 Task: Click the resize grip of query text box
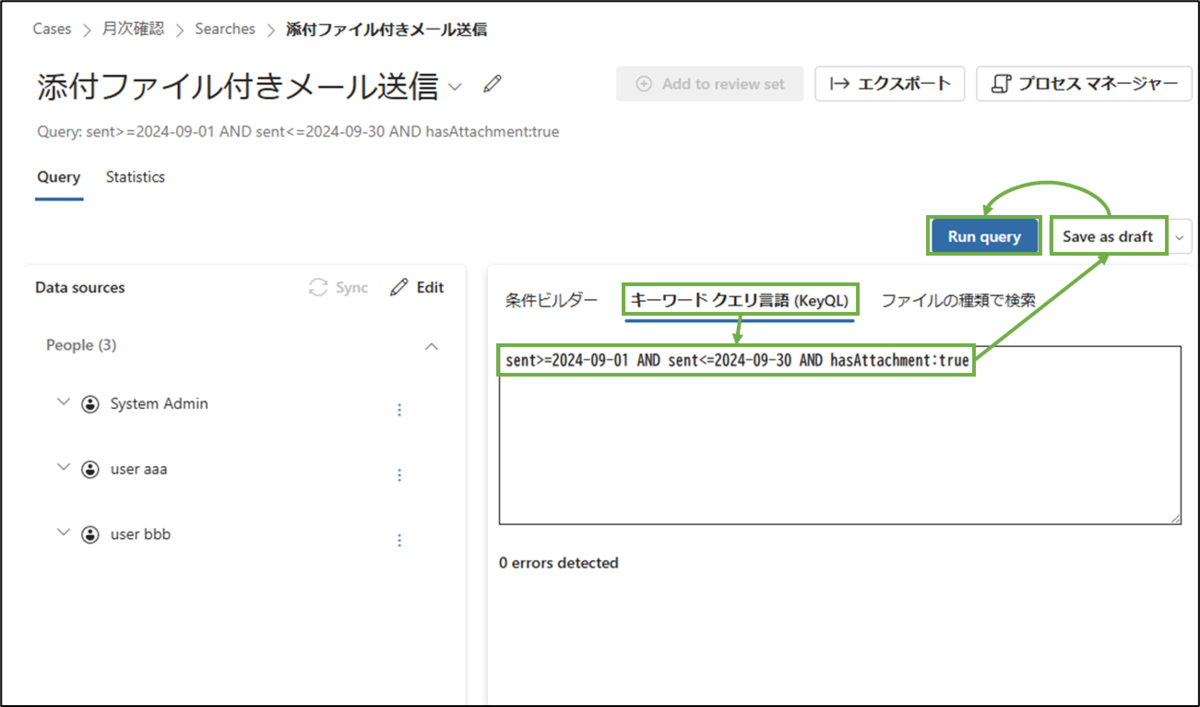tap(1174, 517)
